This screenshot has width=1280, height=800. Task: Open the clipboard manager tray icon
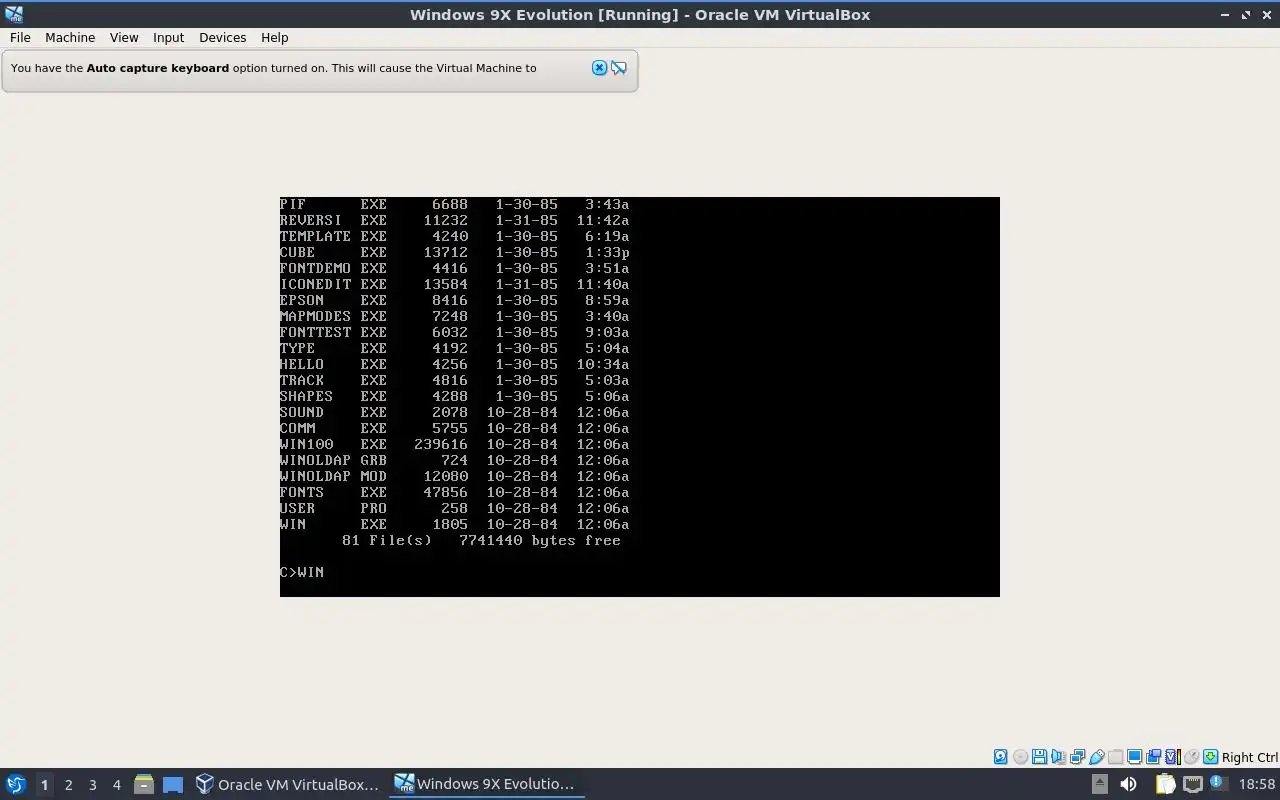[x=1166, y=784]
